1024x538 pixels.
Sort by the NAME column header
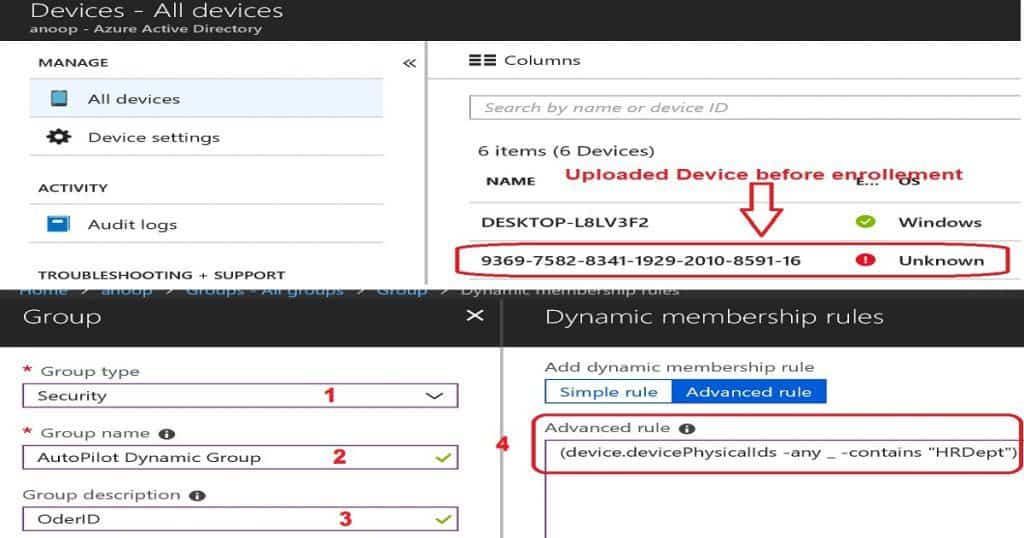511,181
